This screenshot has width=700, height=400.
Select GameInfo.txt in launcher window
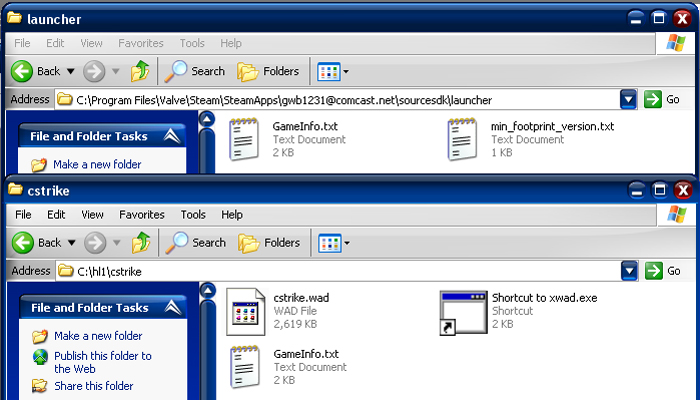tap(244, 139)
